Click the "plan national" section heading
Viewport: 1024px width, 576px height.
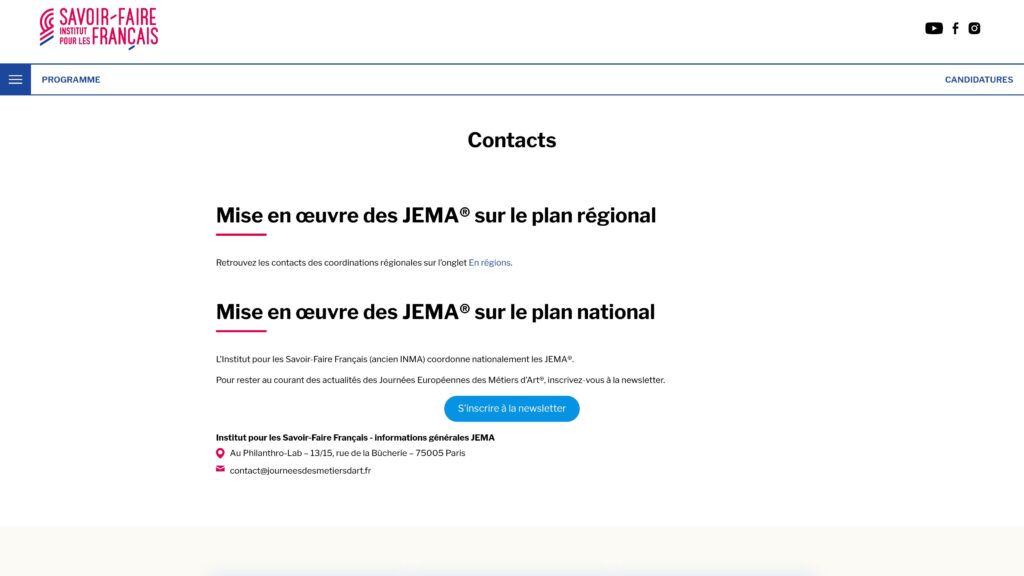[435, 312]
